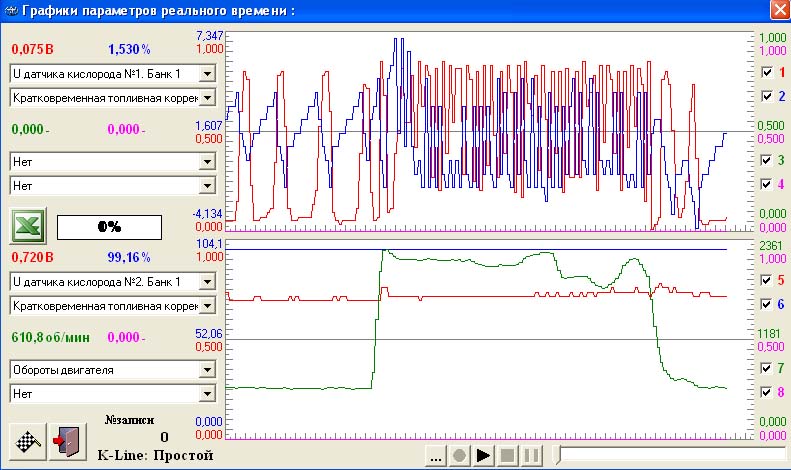Click the square stop button

(508, 456)
